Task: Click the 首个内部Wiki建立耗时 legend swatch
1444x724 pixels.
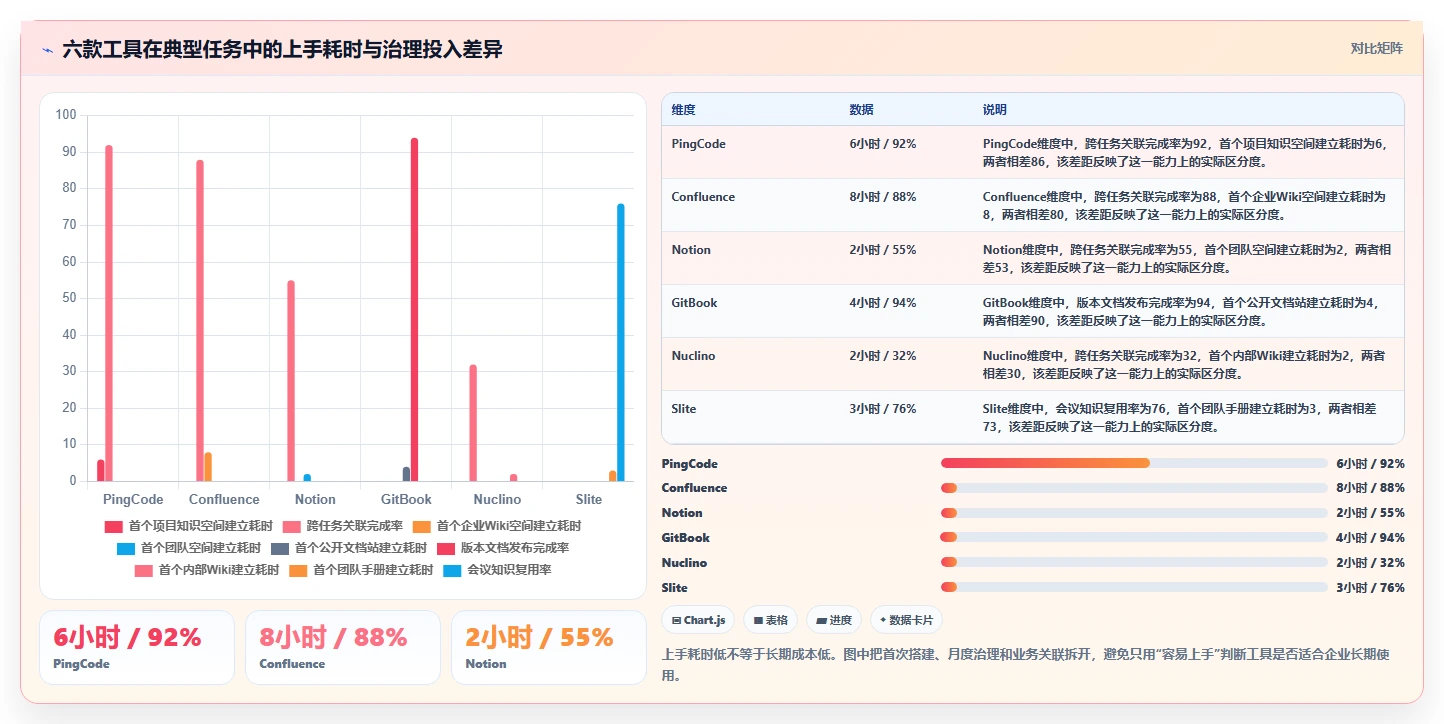Action: (x=143, y=570)
